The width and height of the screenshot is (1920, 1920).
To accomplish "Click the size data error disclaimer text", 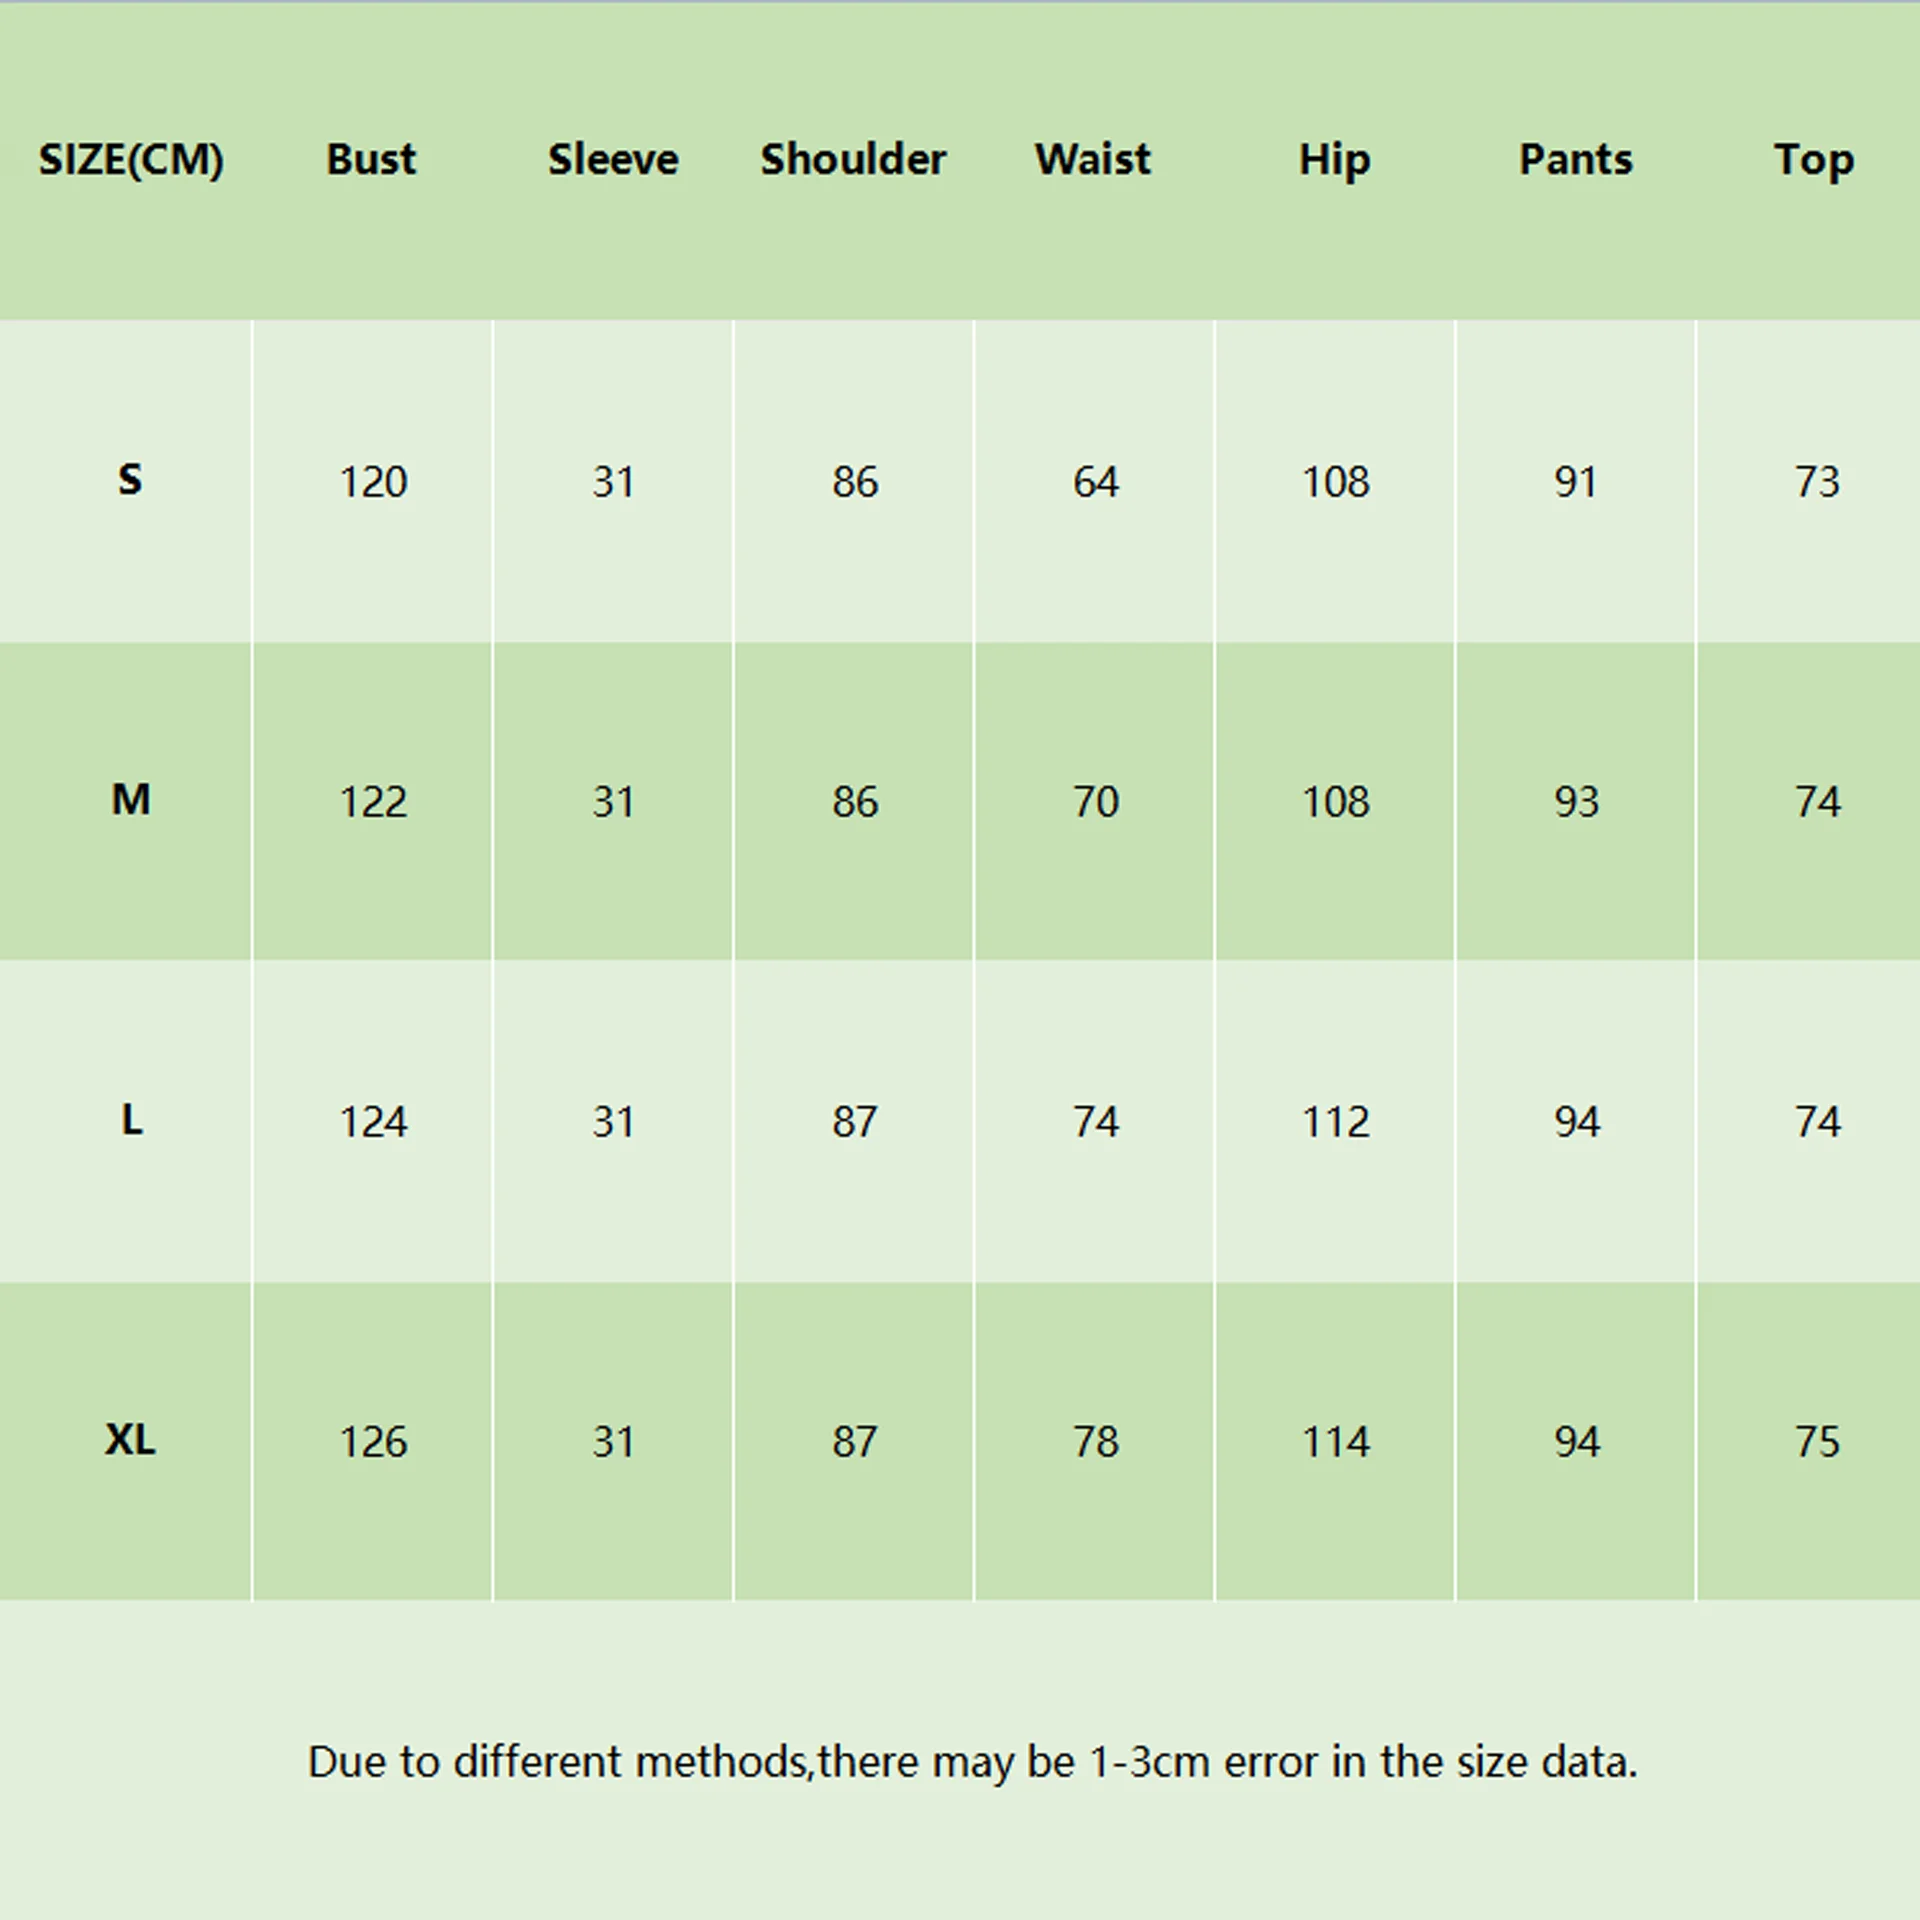I will click(972, 1762).
